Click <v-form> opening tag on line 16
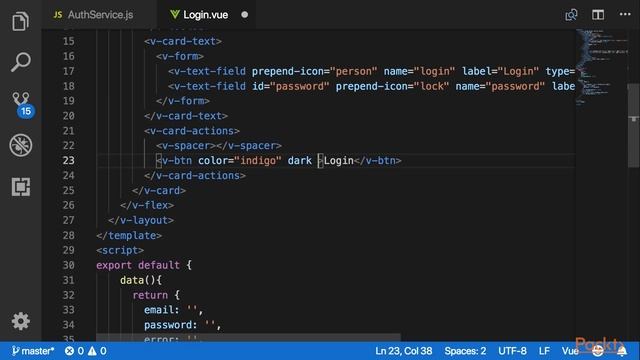The width and height of the screenshot is (640, 360). coord(180,56)
